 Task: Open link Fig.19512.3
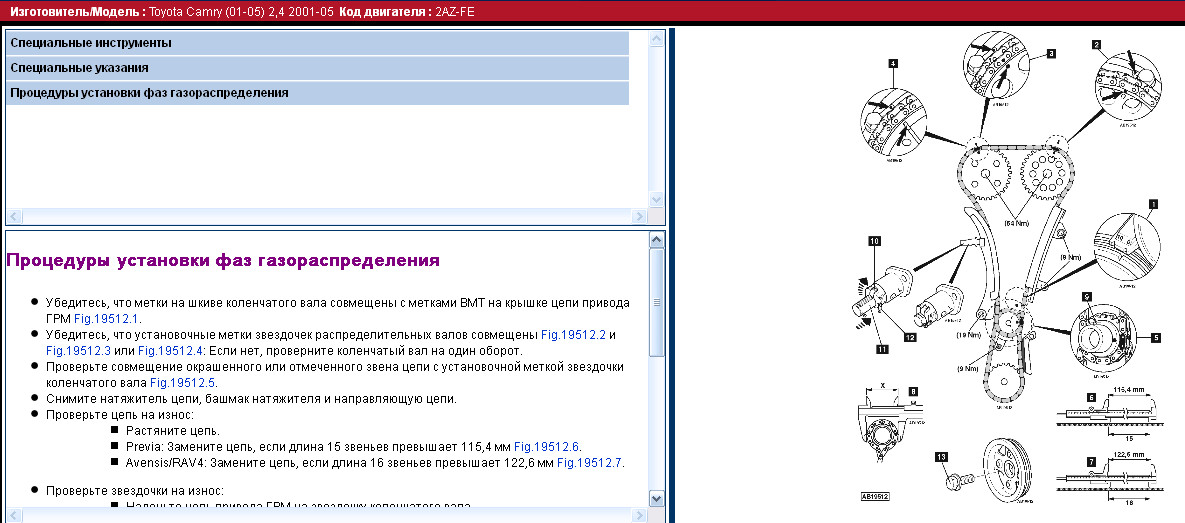pyautogui.click(x=79, y=351)
